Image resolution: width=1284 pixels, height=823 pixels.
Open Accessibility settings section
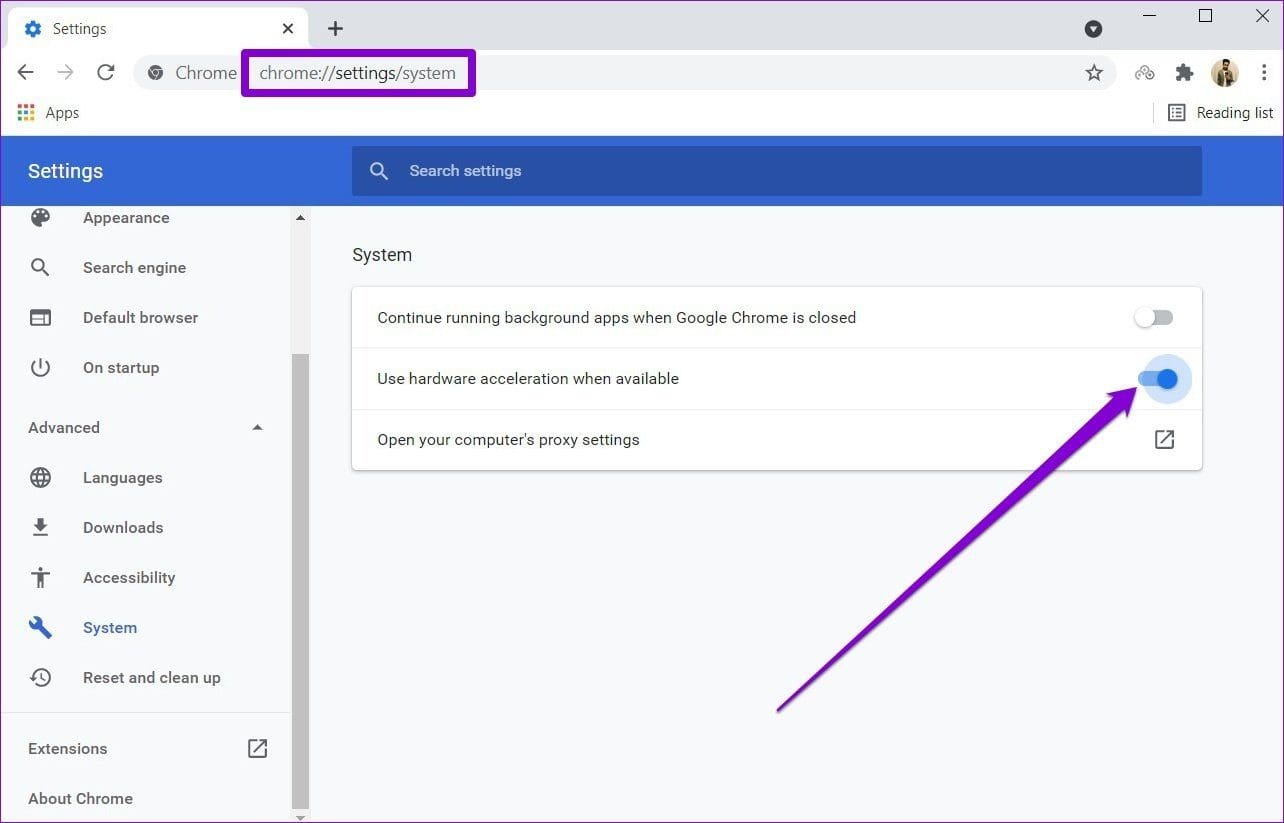pos(129,578)
